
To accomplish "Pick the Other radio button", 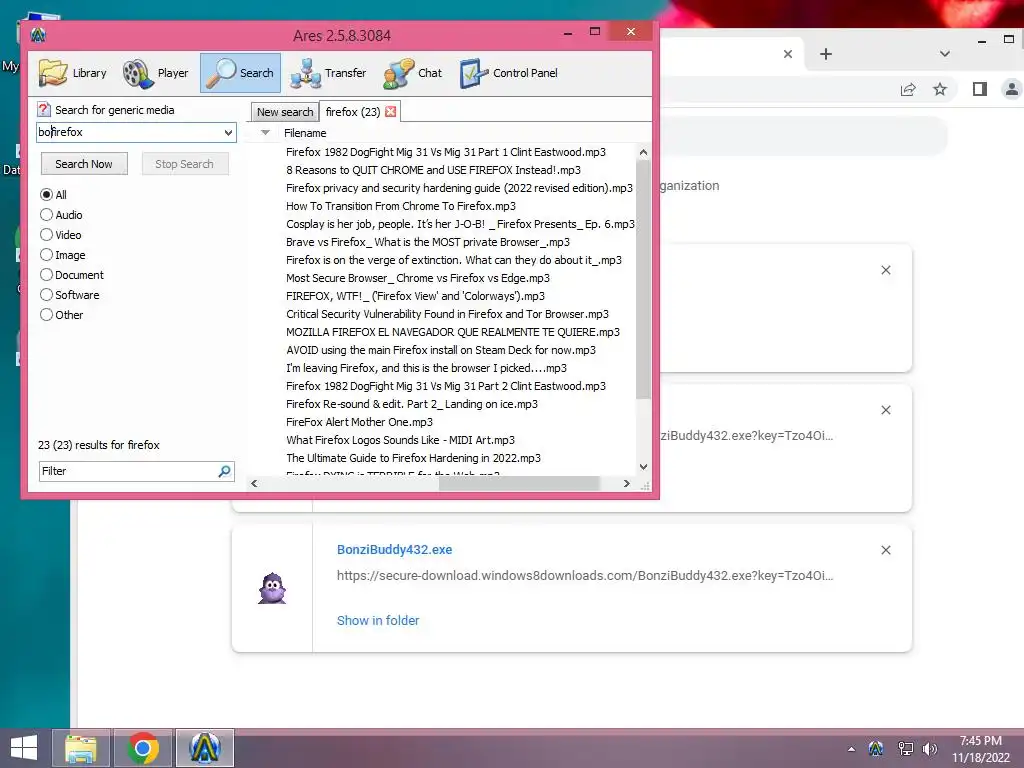I will coord(46,315).
